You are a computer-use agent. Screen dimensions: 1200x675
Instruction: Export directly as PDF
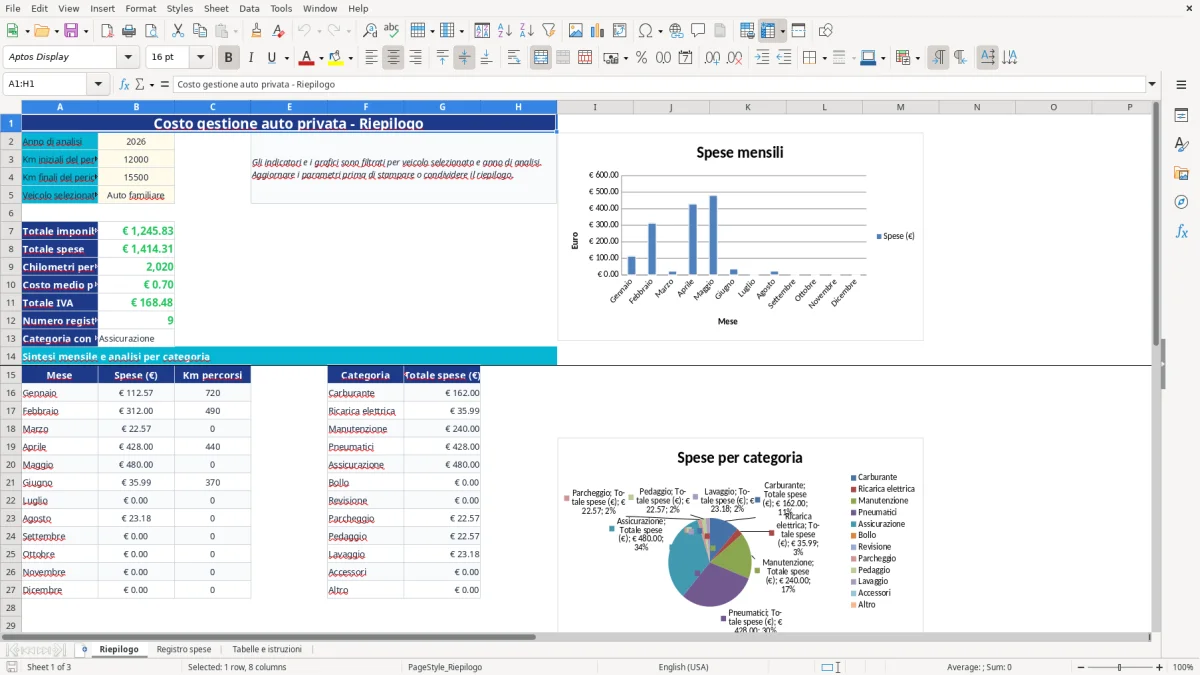coord(107,31)
